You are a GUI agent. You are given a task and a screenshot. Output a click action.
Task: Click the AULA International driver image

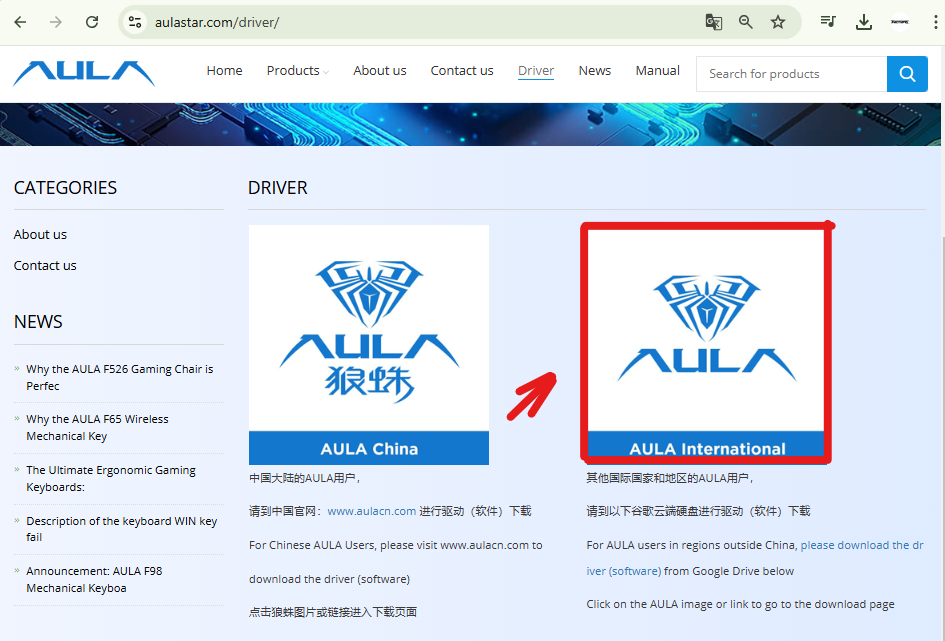706,343
